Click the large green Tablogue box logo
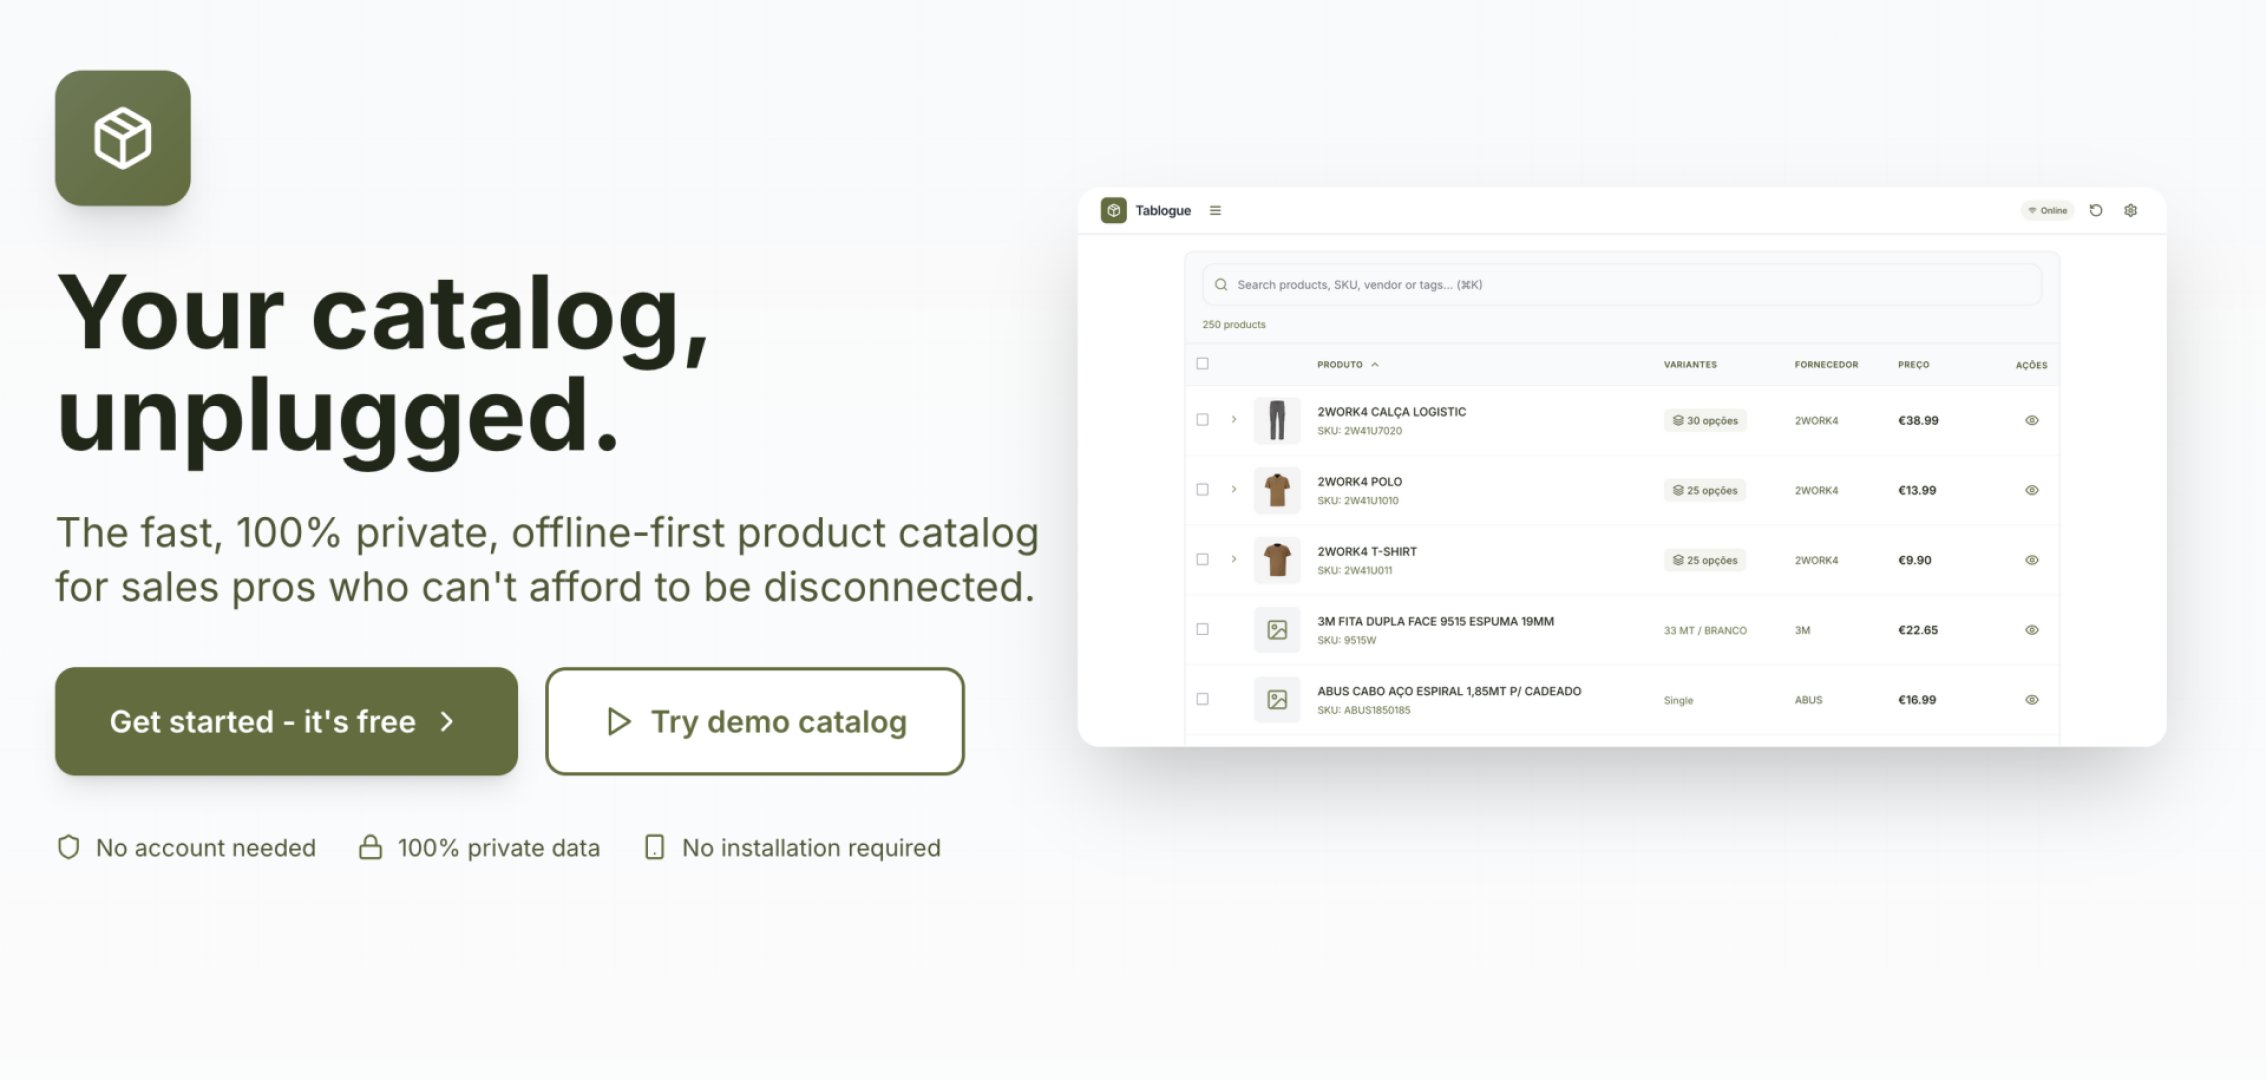This screenshot has width=2266, height=1080. click(122, 138)
